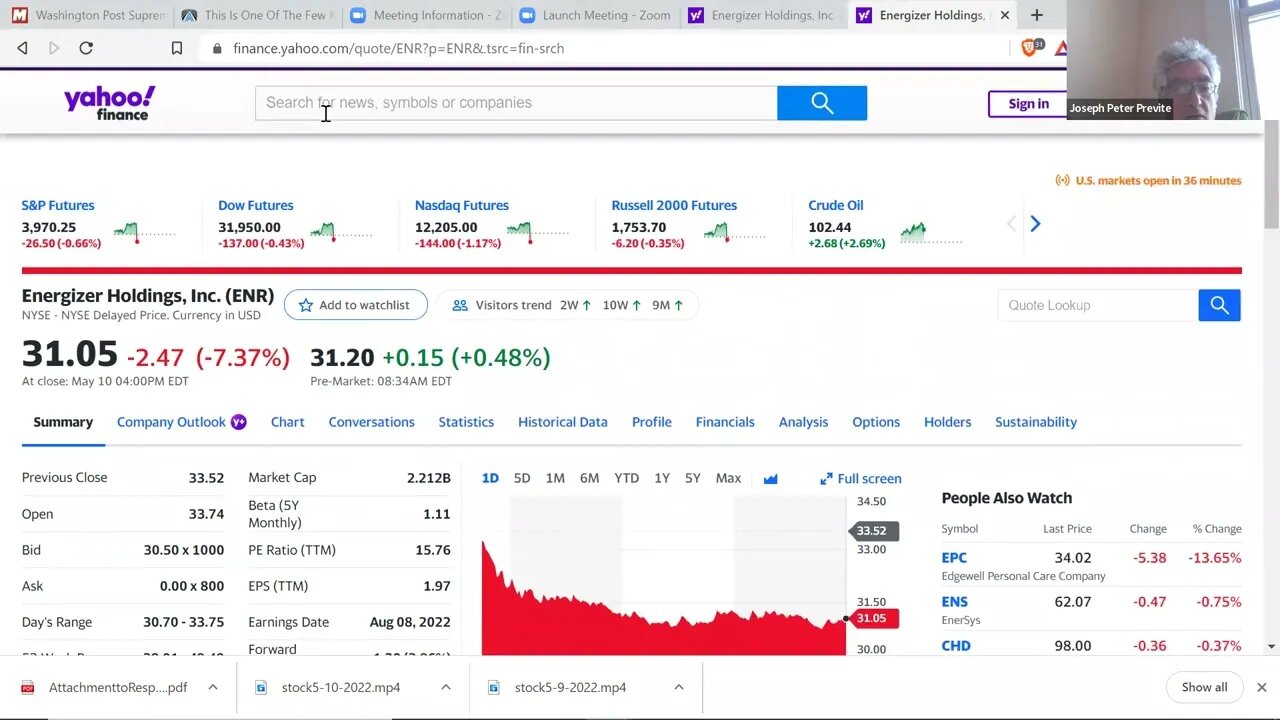Viewport: 1280px width, 720px height.
Task: Show next market summary items arrow
Action: point(1035,224)
